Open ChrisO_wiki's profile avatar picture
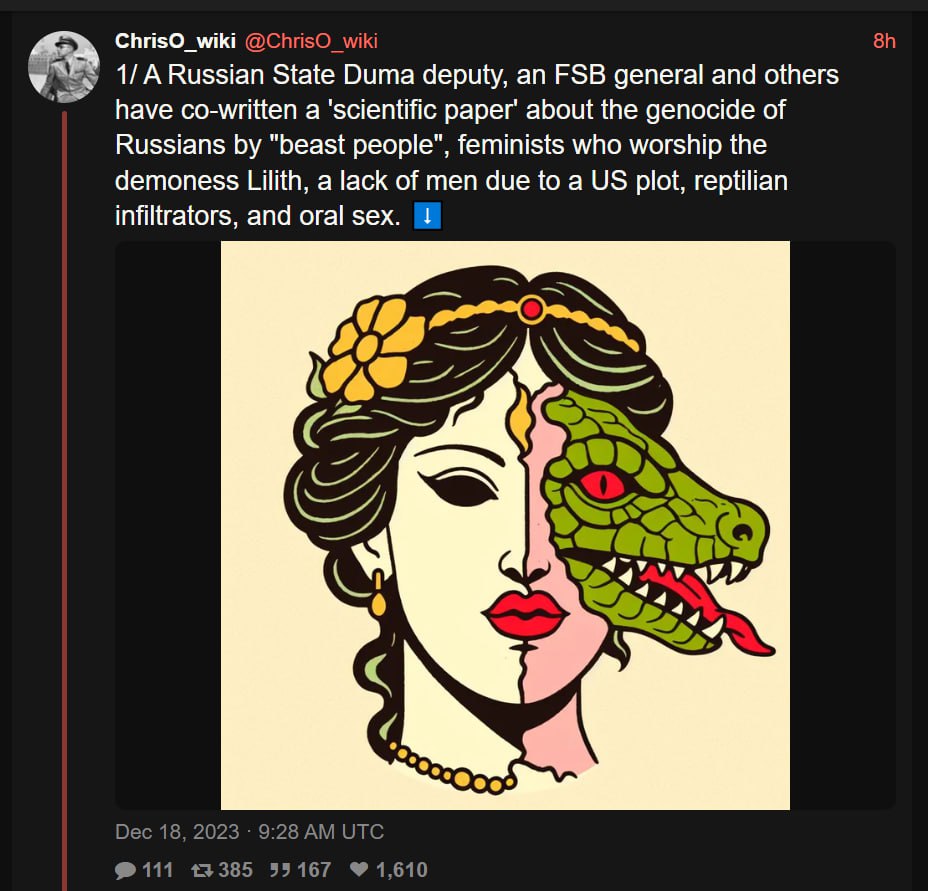The height and width of the screenshot is (891, 928). [64, 66]
